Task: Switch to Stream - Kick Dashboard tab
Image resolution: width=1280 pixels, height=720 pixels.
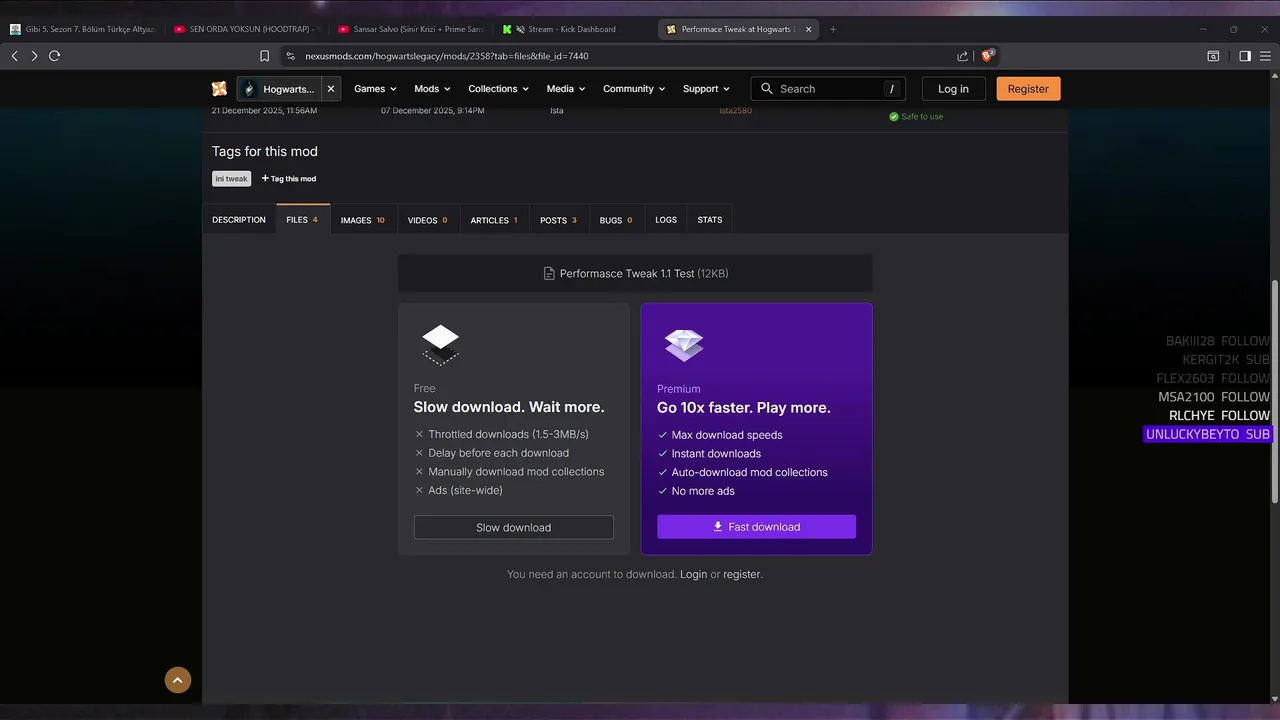Action: point(572,29)
